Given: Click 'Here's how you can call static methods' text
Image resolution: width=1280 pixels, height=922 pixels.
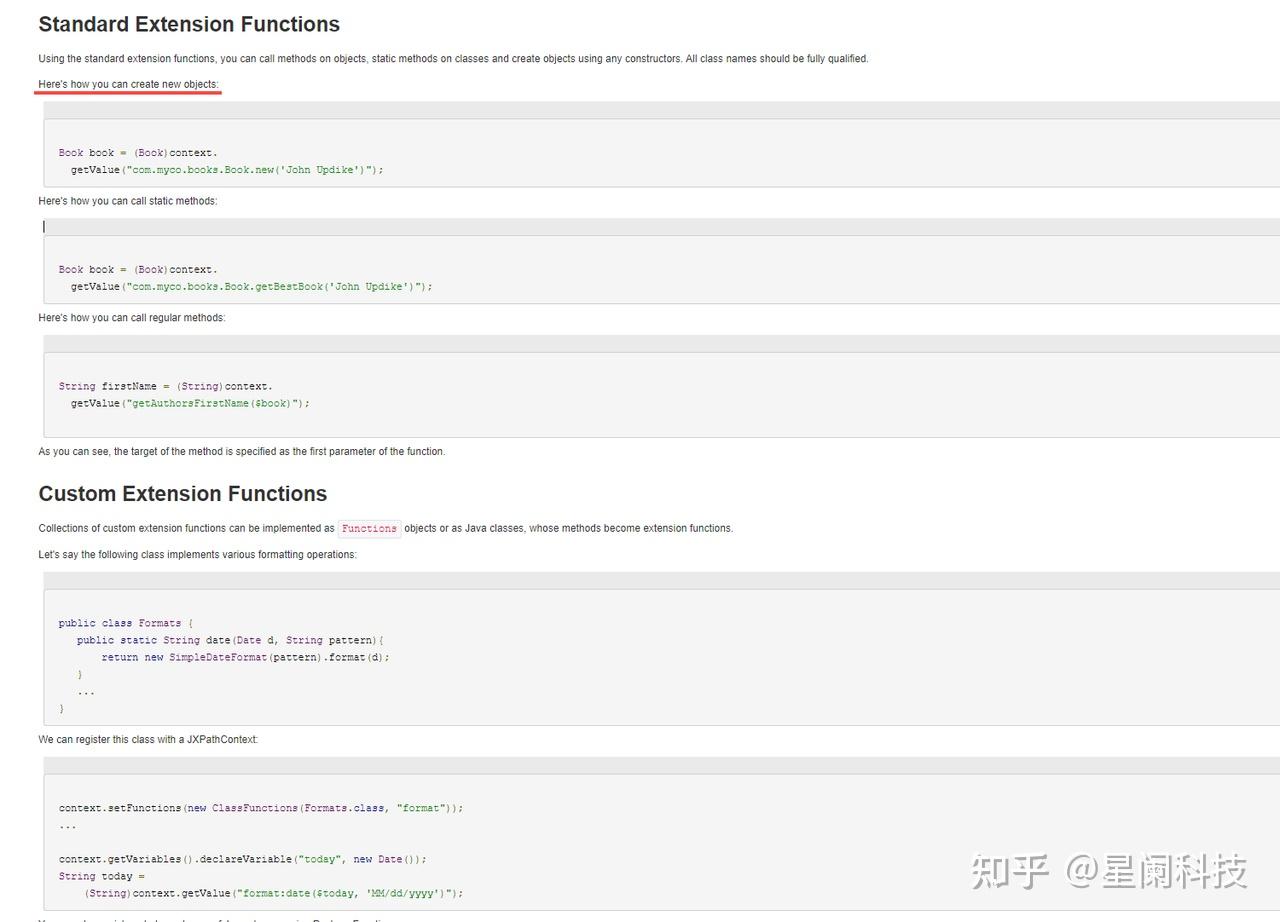Looking at the screenshot, I should tap(128, 200).
